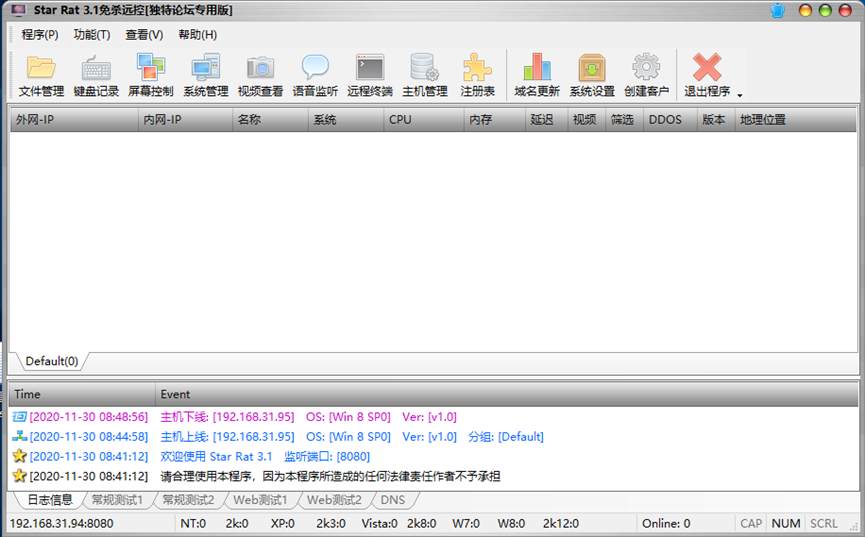Click 创建客户 build client icon
This screenshot has height=537, width=865.
[x=646, y=76]
